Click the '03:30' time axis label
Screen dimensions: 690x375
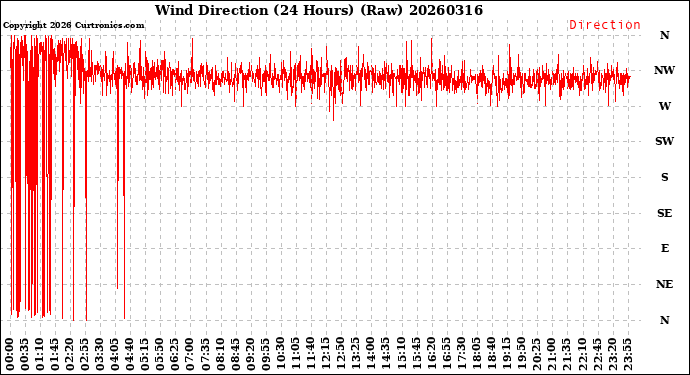(x=100, y=354)
